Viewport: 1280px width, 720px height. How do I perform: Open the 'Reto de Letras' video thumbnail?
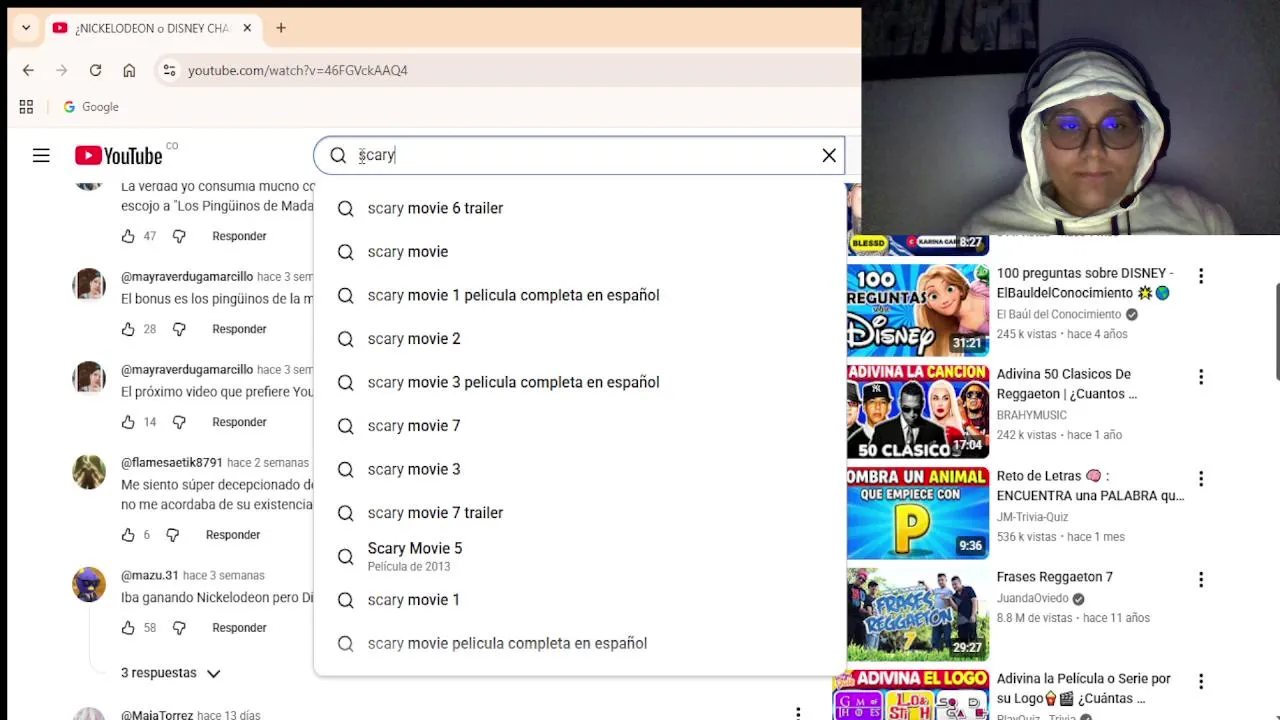point(918,513)
